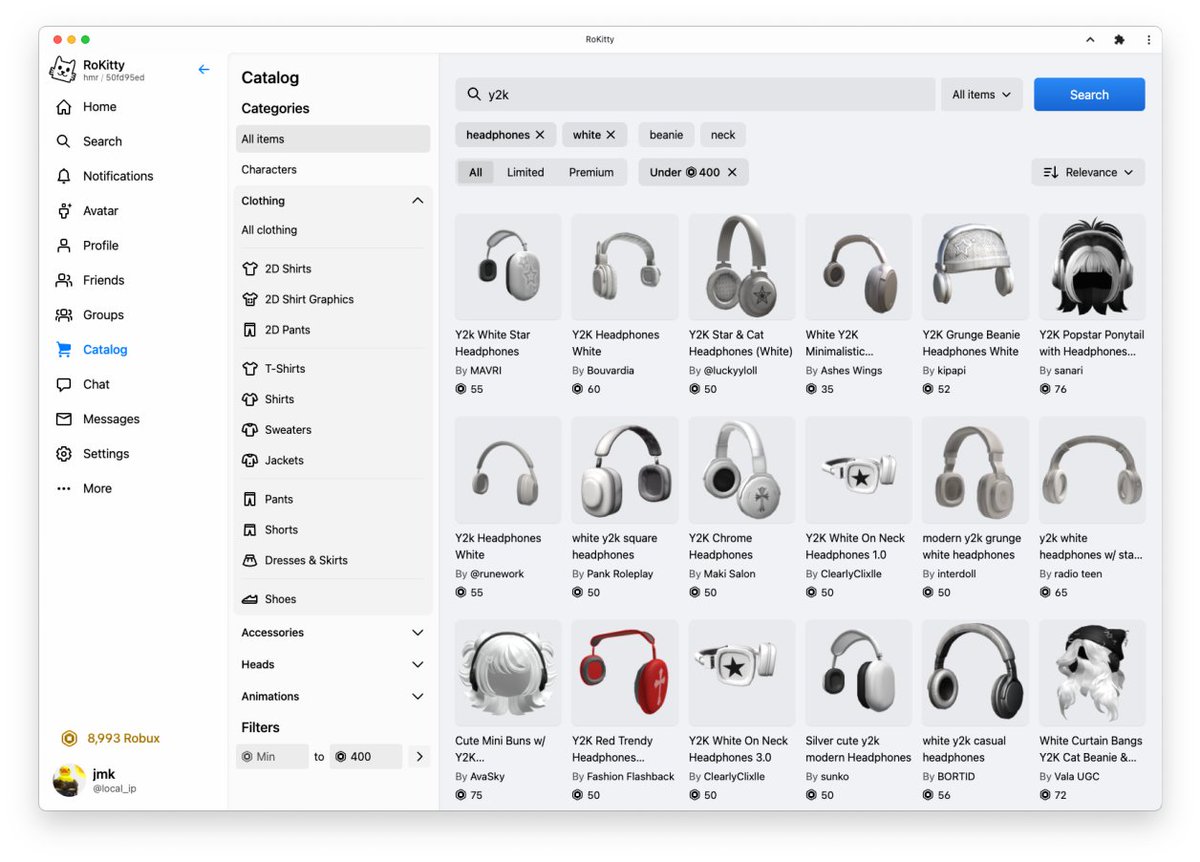This screenshot has height=862, width=1200.
Task: Open Groups in the sidebar
Action: [x=103, y=315]
